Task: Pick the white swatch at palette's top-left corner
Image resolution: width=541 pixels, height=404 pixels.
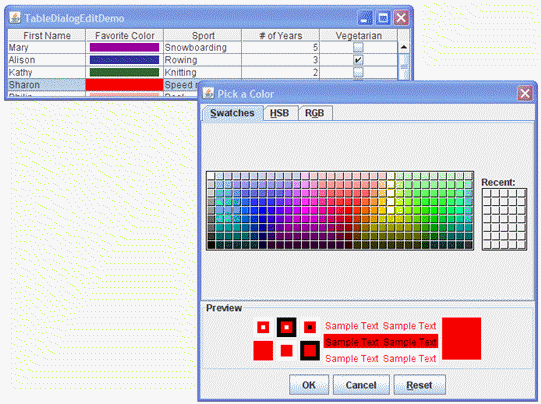Action: (x=211, y=176)
